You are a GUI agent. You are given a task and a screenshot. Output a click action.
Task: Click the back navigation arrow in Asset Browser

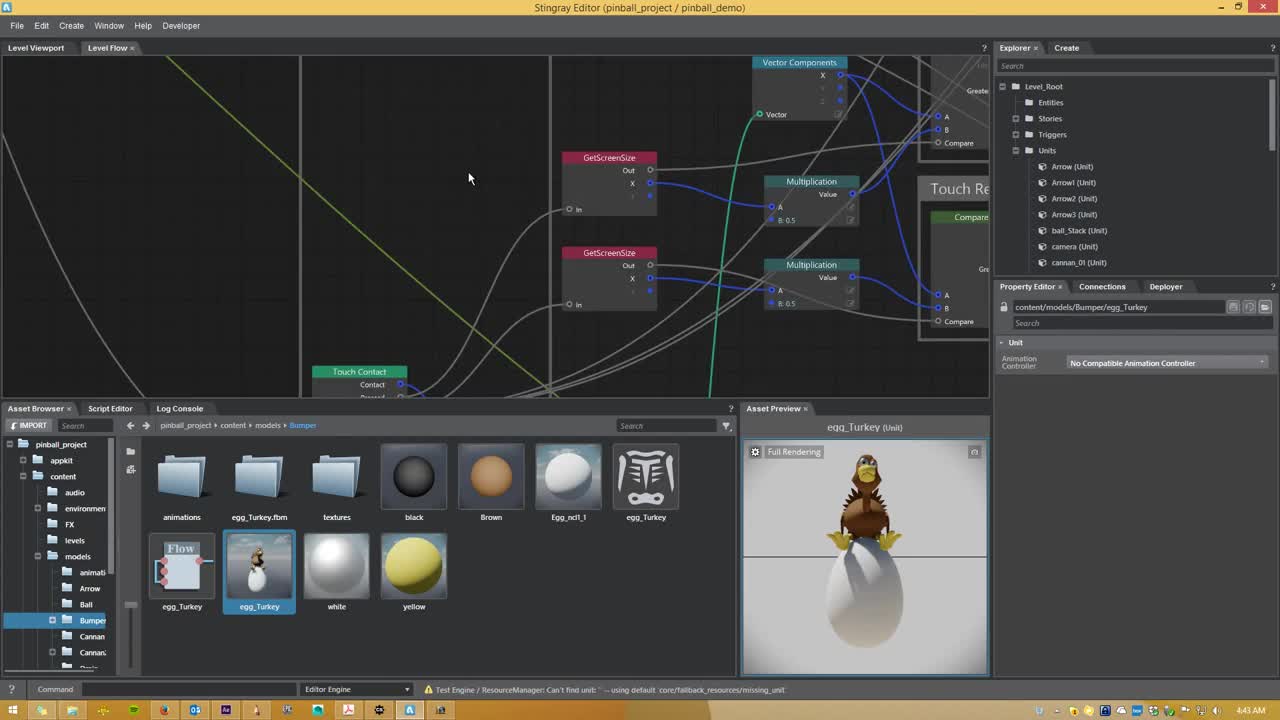click(x=130, y=425)
